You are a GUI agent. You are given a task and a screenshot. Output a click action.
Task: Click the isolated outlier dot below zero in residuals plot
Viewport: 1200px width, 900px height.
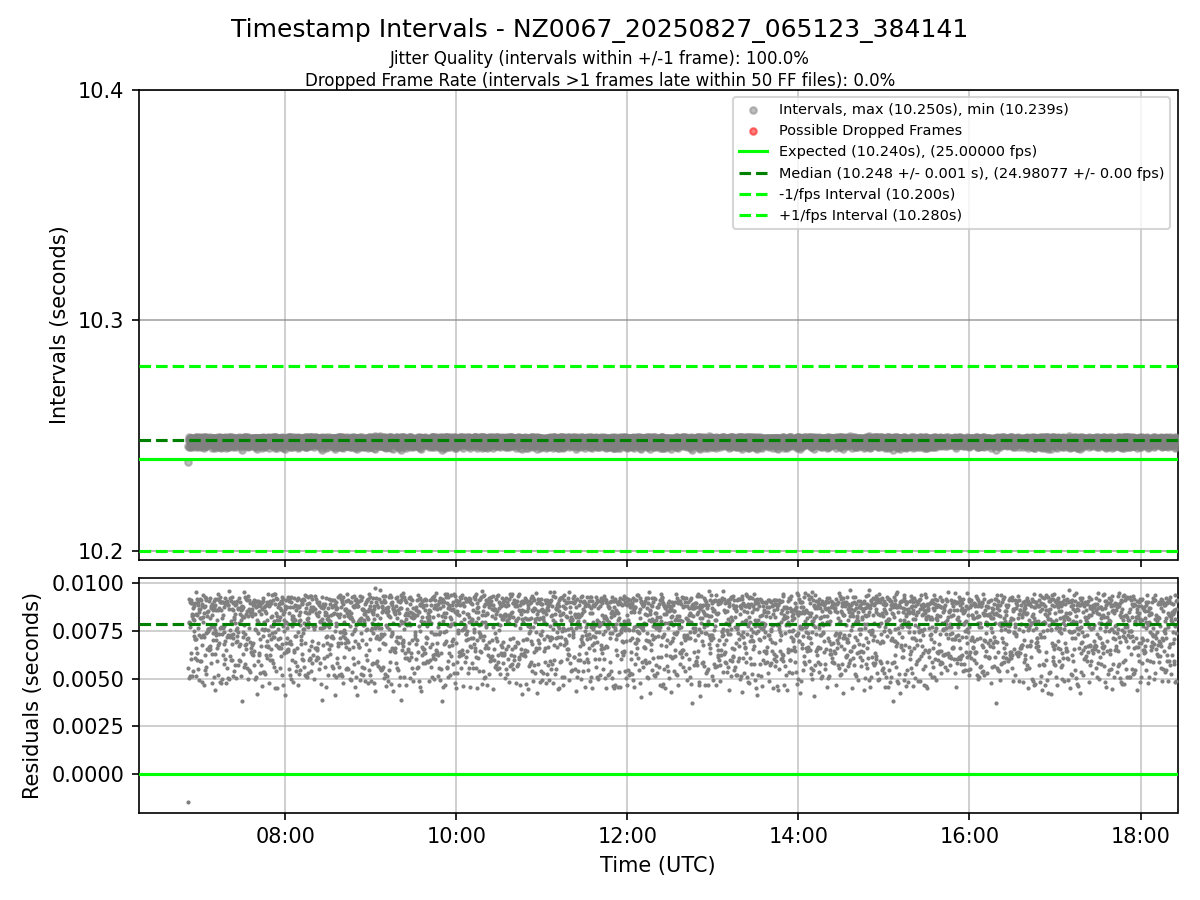[188, 802]
